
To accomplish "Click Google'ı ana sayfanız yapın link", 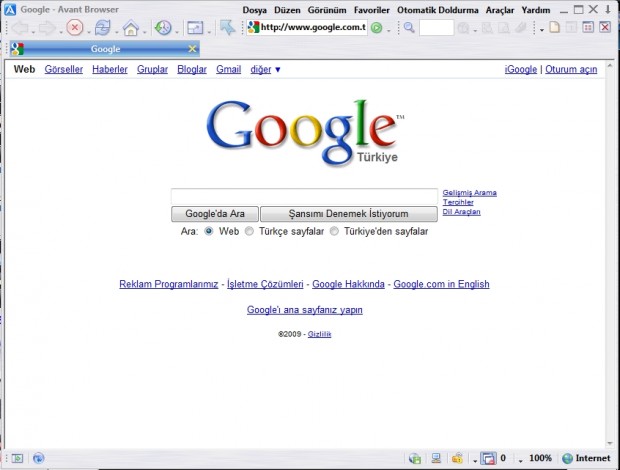I will click(305, 310).
